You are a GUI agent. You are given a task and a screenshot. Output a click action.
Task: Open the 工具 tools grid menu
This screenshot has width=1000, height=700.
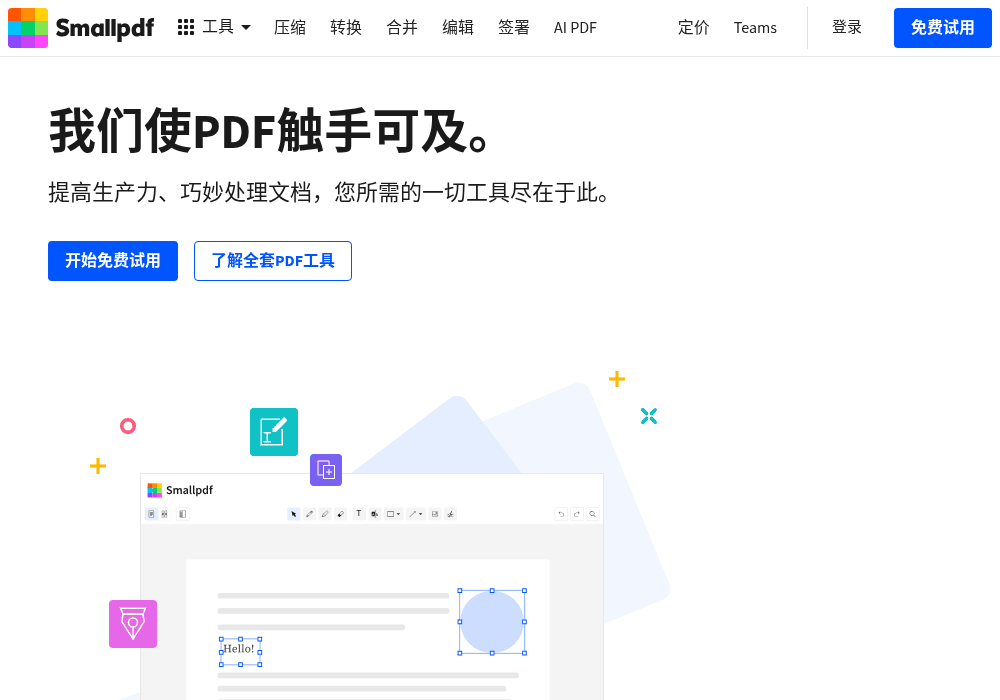click(214, 27)
